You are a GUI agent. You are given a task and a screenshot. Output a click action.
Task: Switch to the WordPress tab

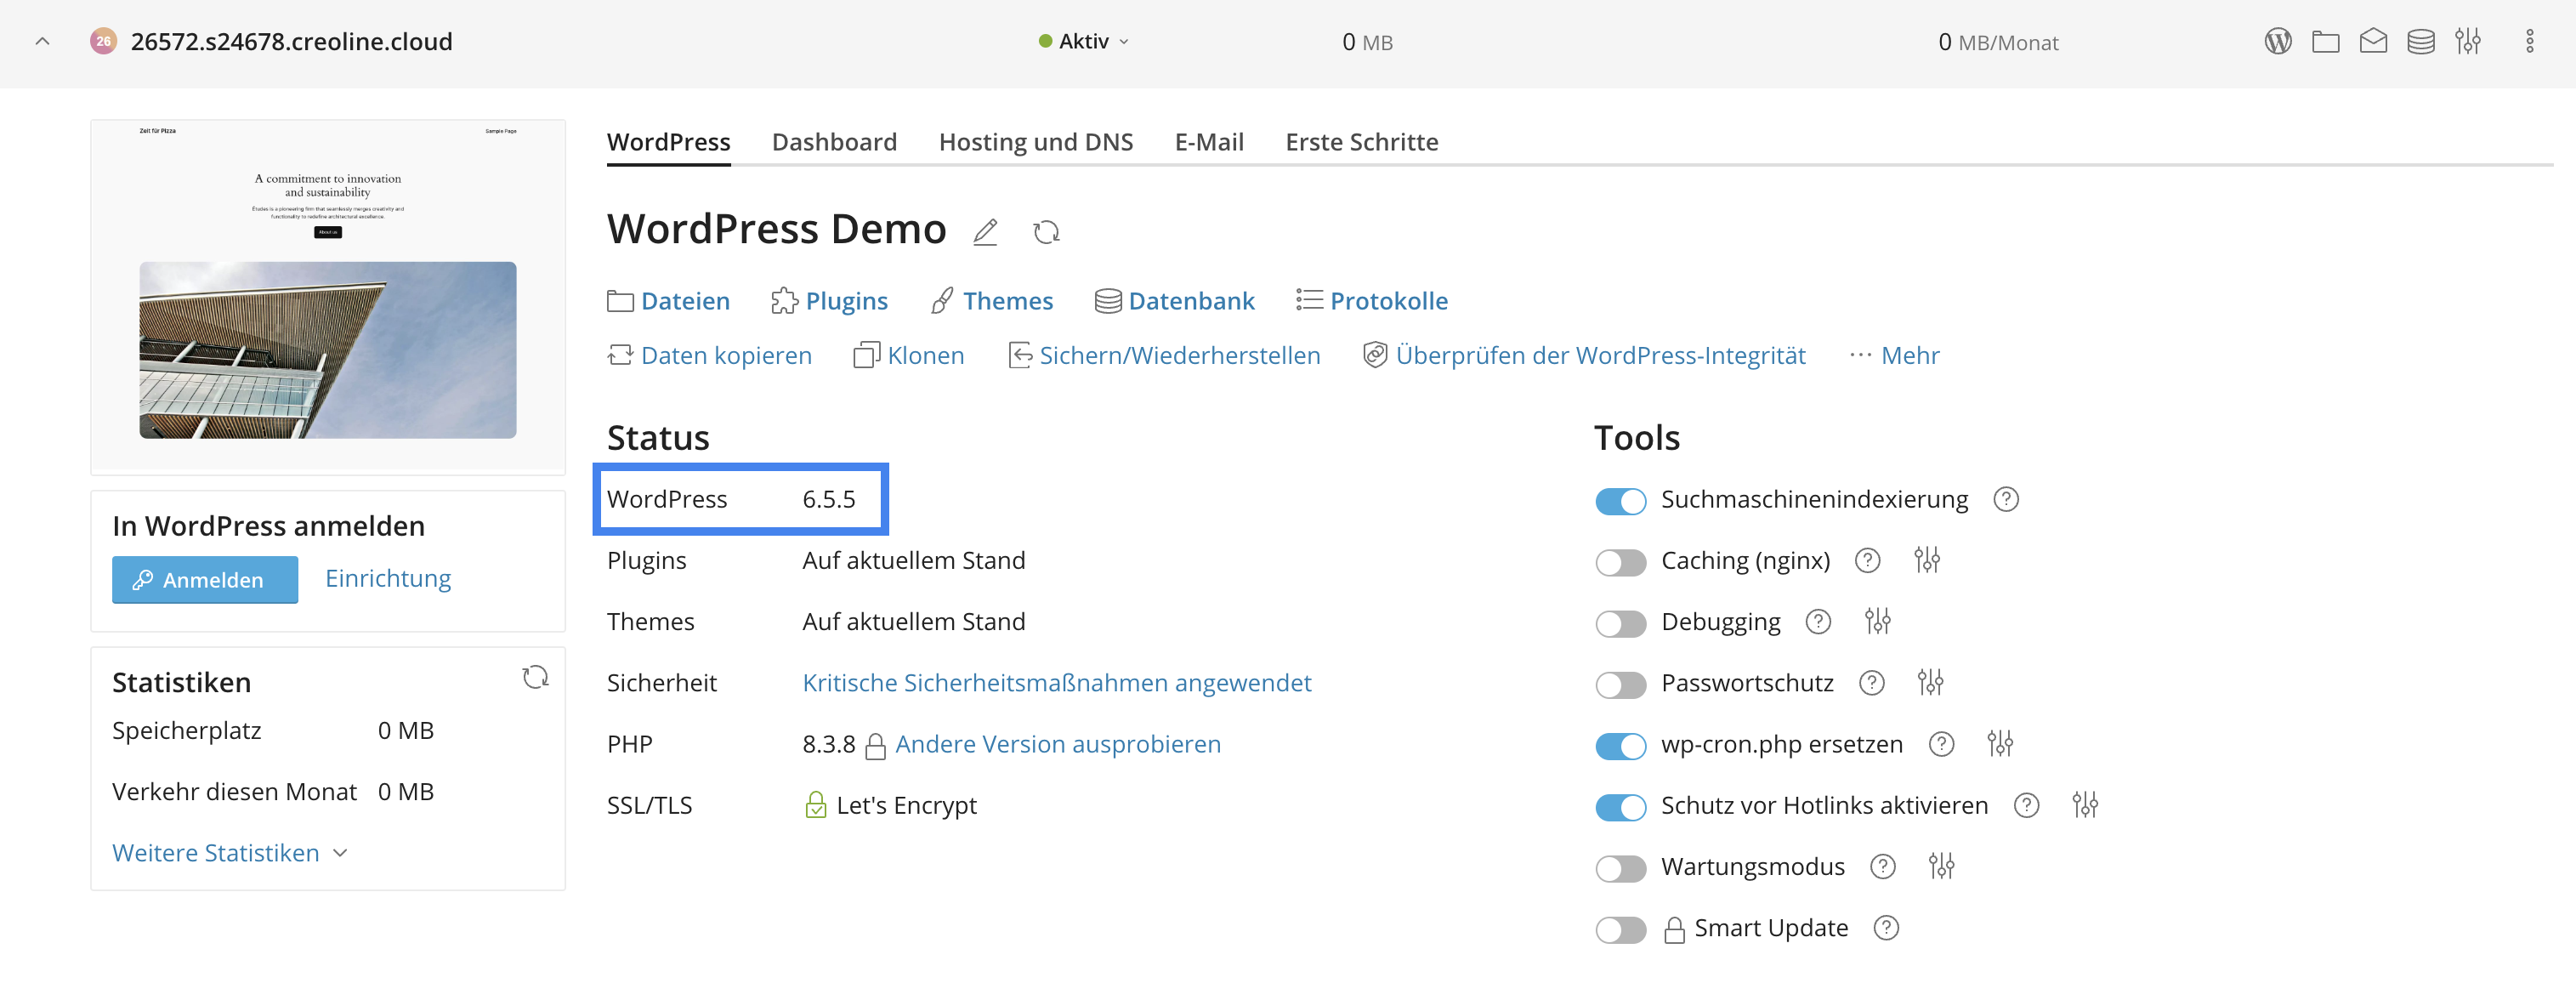tap(668, 142)
